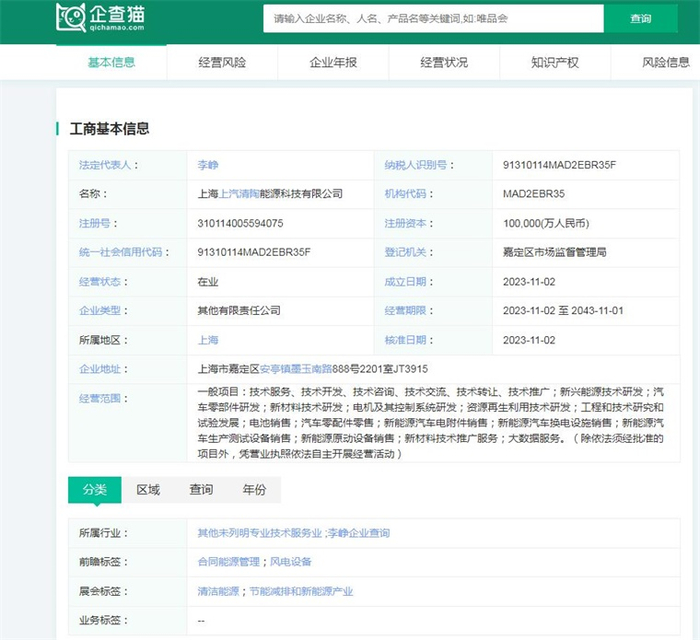
Task: Click the company search input field
Action: 433,18
